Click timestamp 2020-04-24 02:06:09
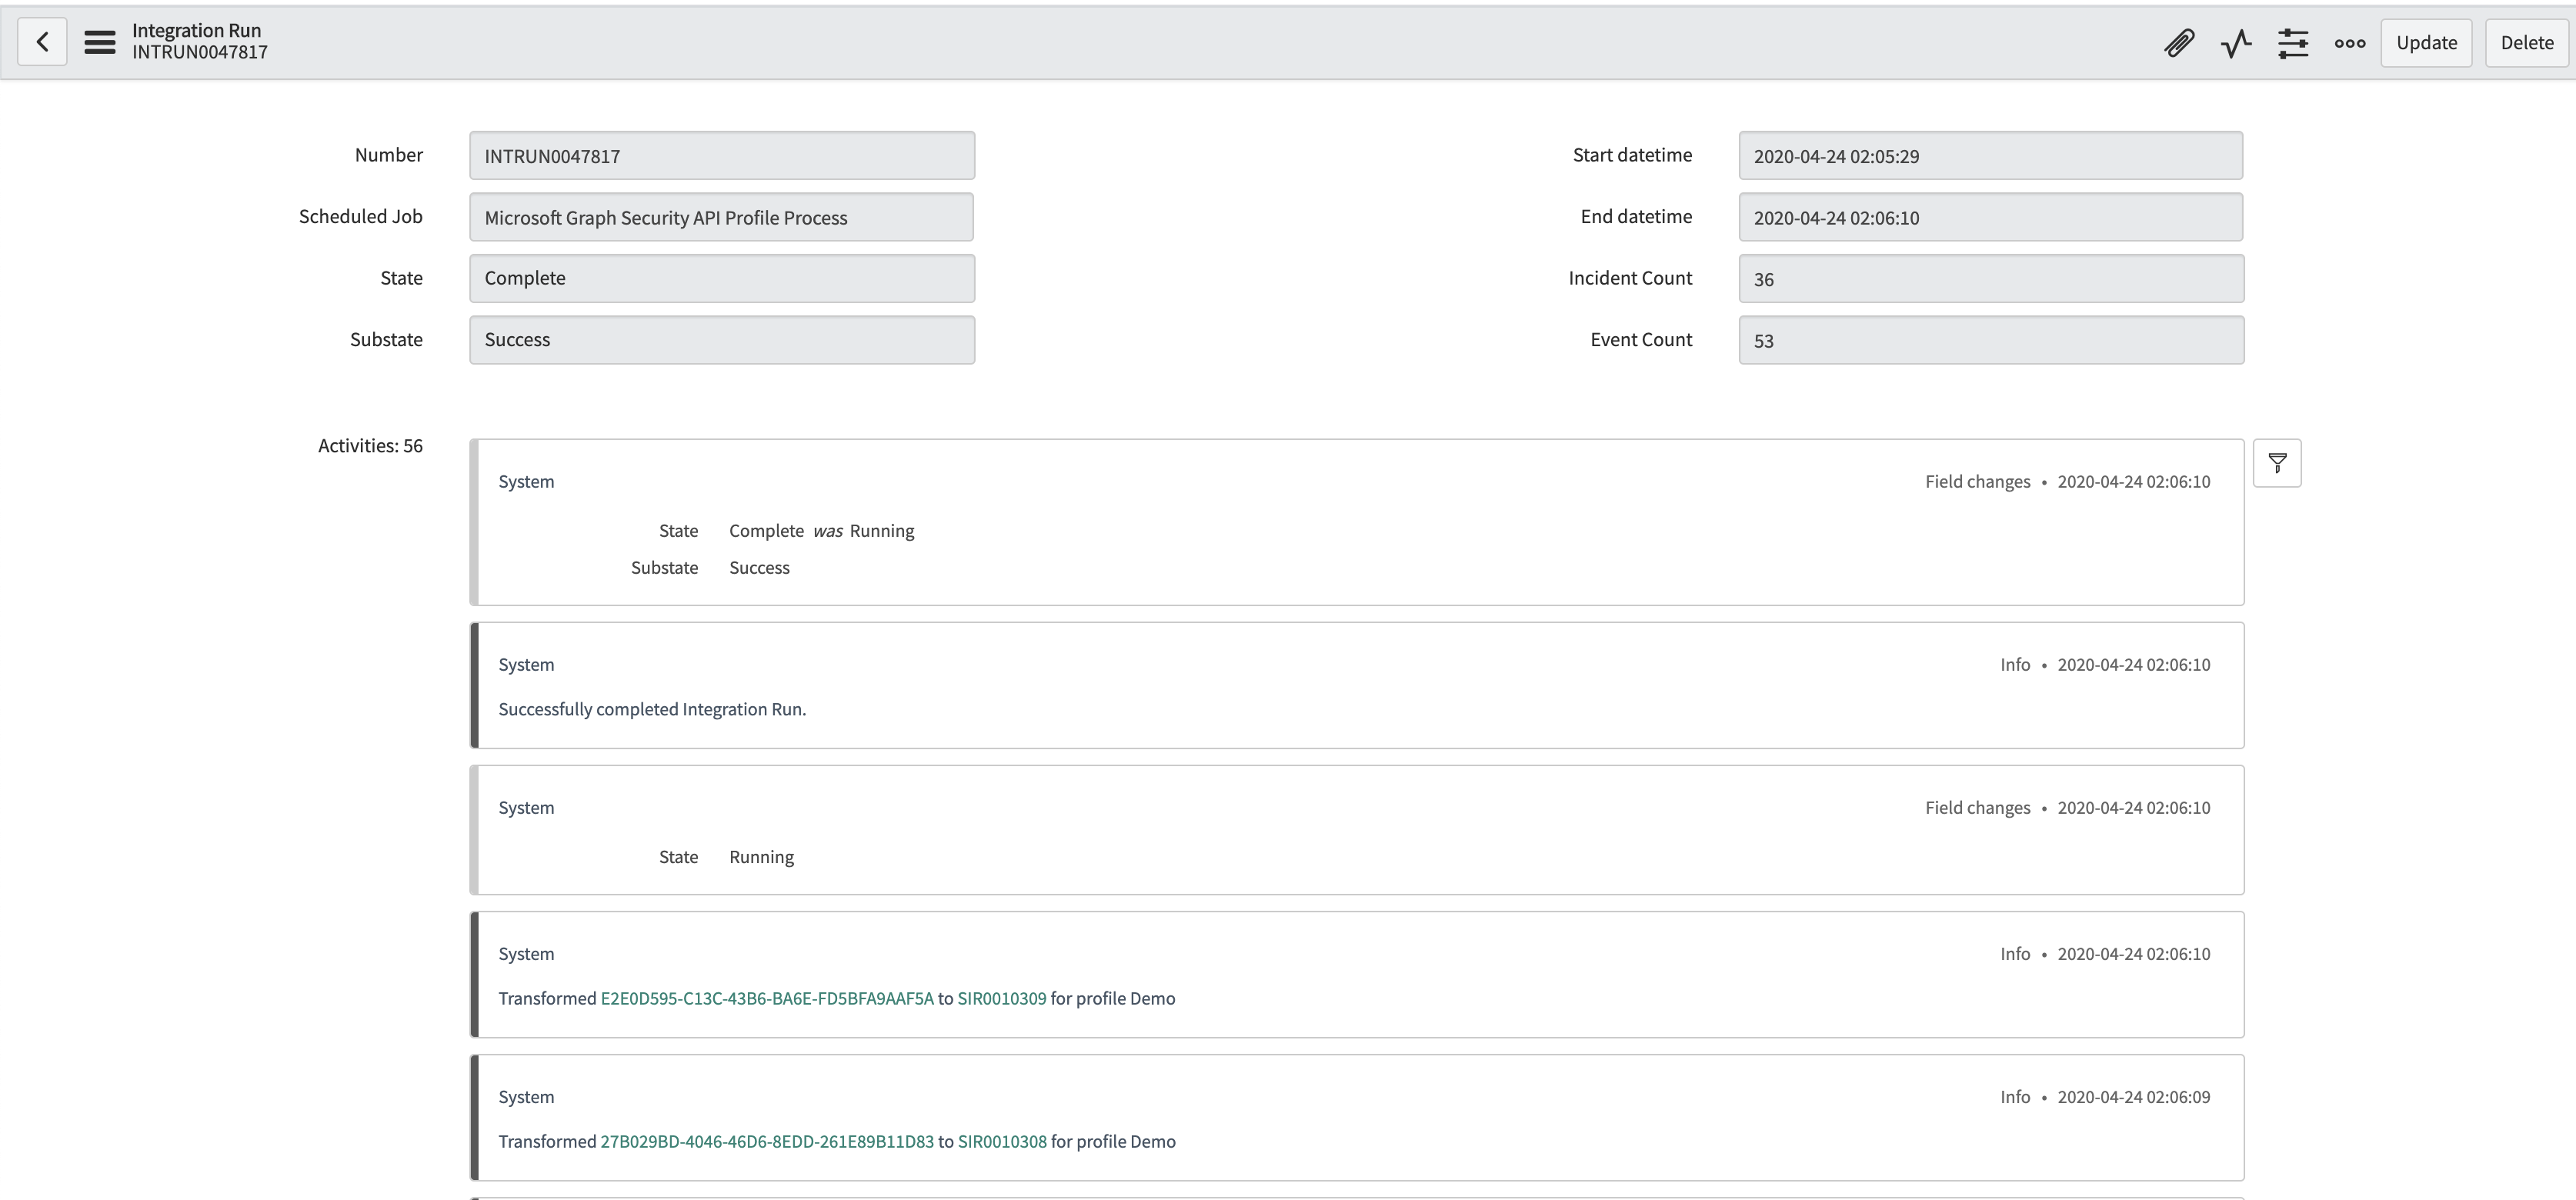The image size is (2576, 1200). 2134,1097
